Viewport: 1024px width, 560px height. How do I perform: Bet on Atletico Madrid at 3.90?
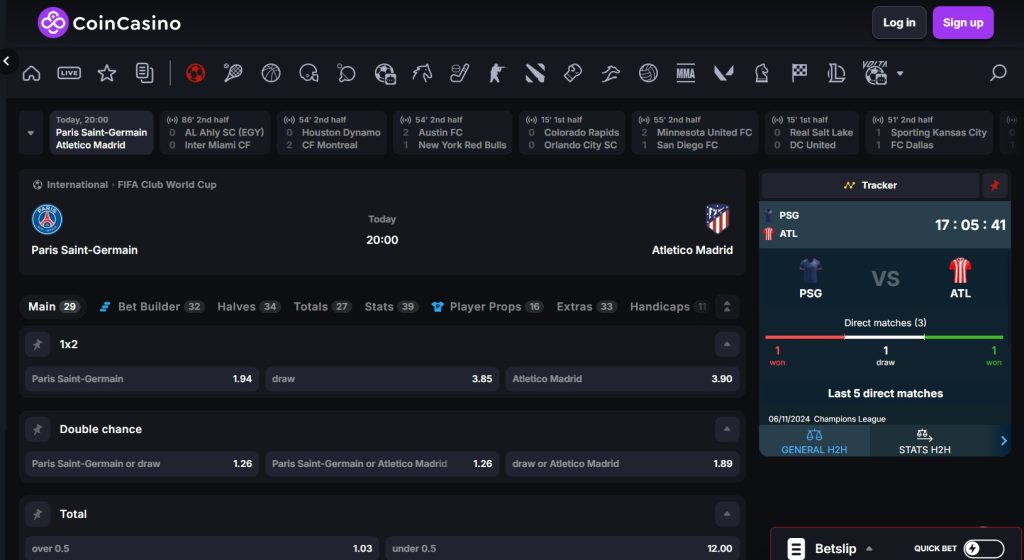click(x=622, y=379)
